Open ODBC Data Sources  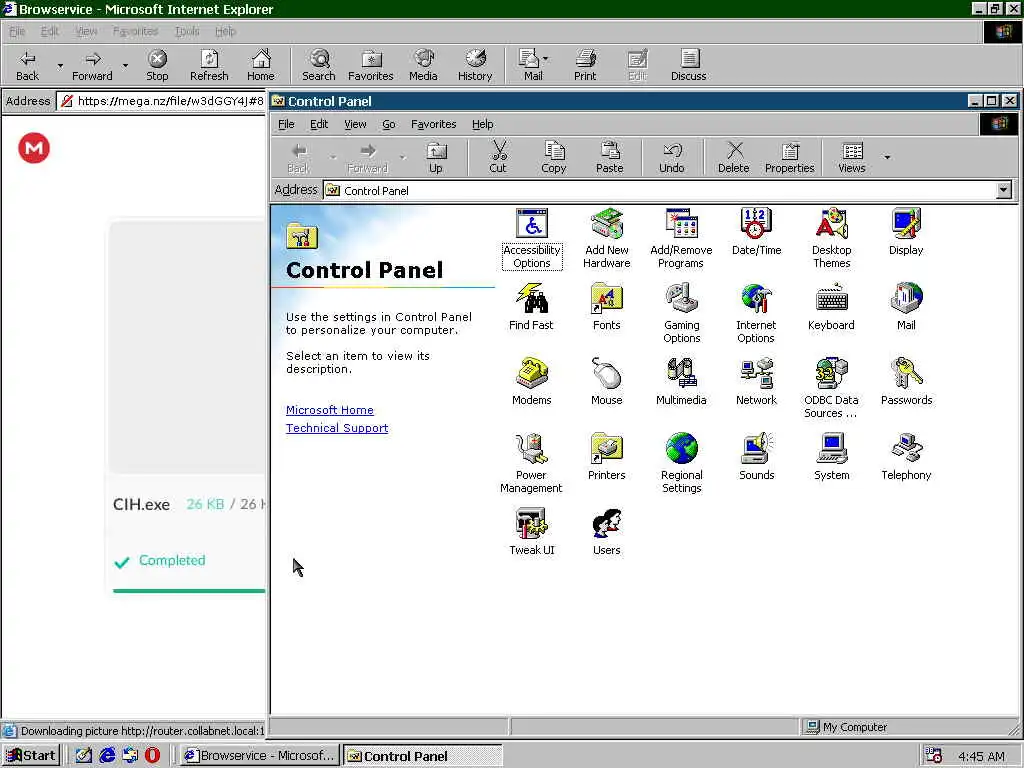pos(831,389)
